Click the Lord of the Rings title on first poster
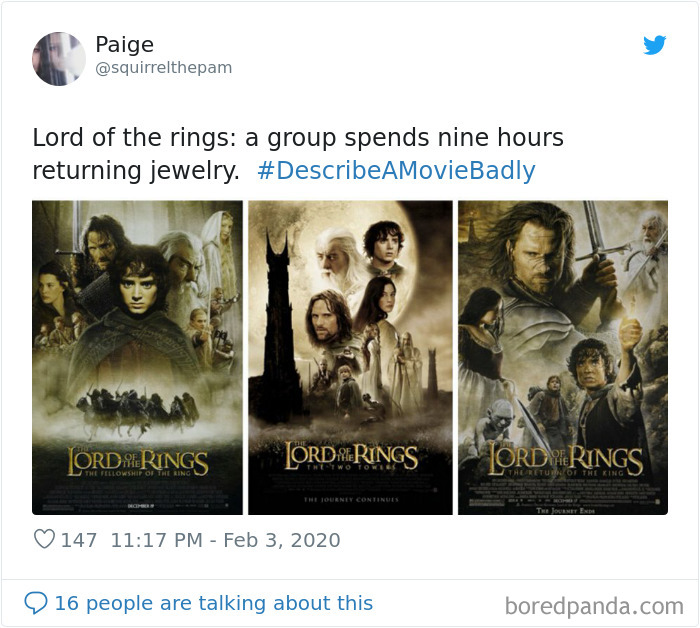 point(138,462)
